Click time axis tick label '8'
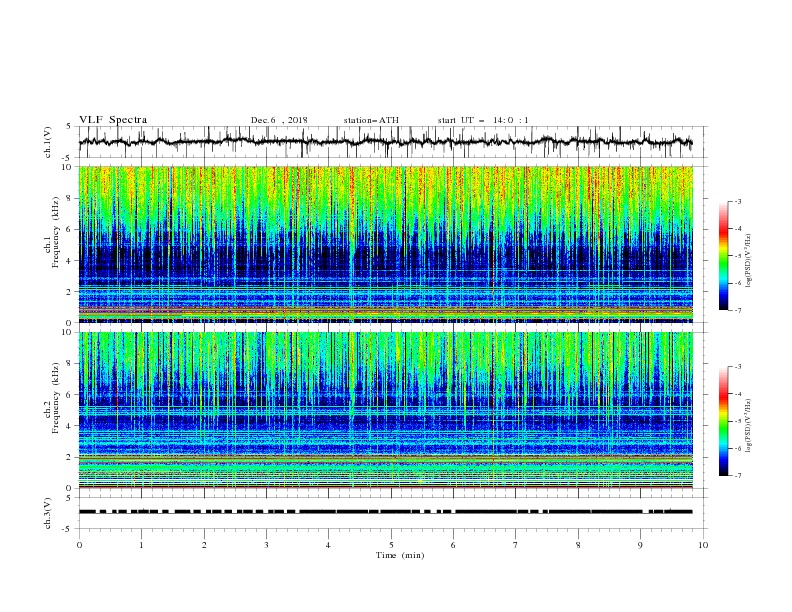Viewport: 792px width, 612px height. [x=578, y=545]
